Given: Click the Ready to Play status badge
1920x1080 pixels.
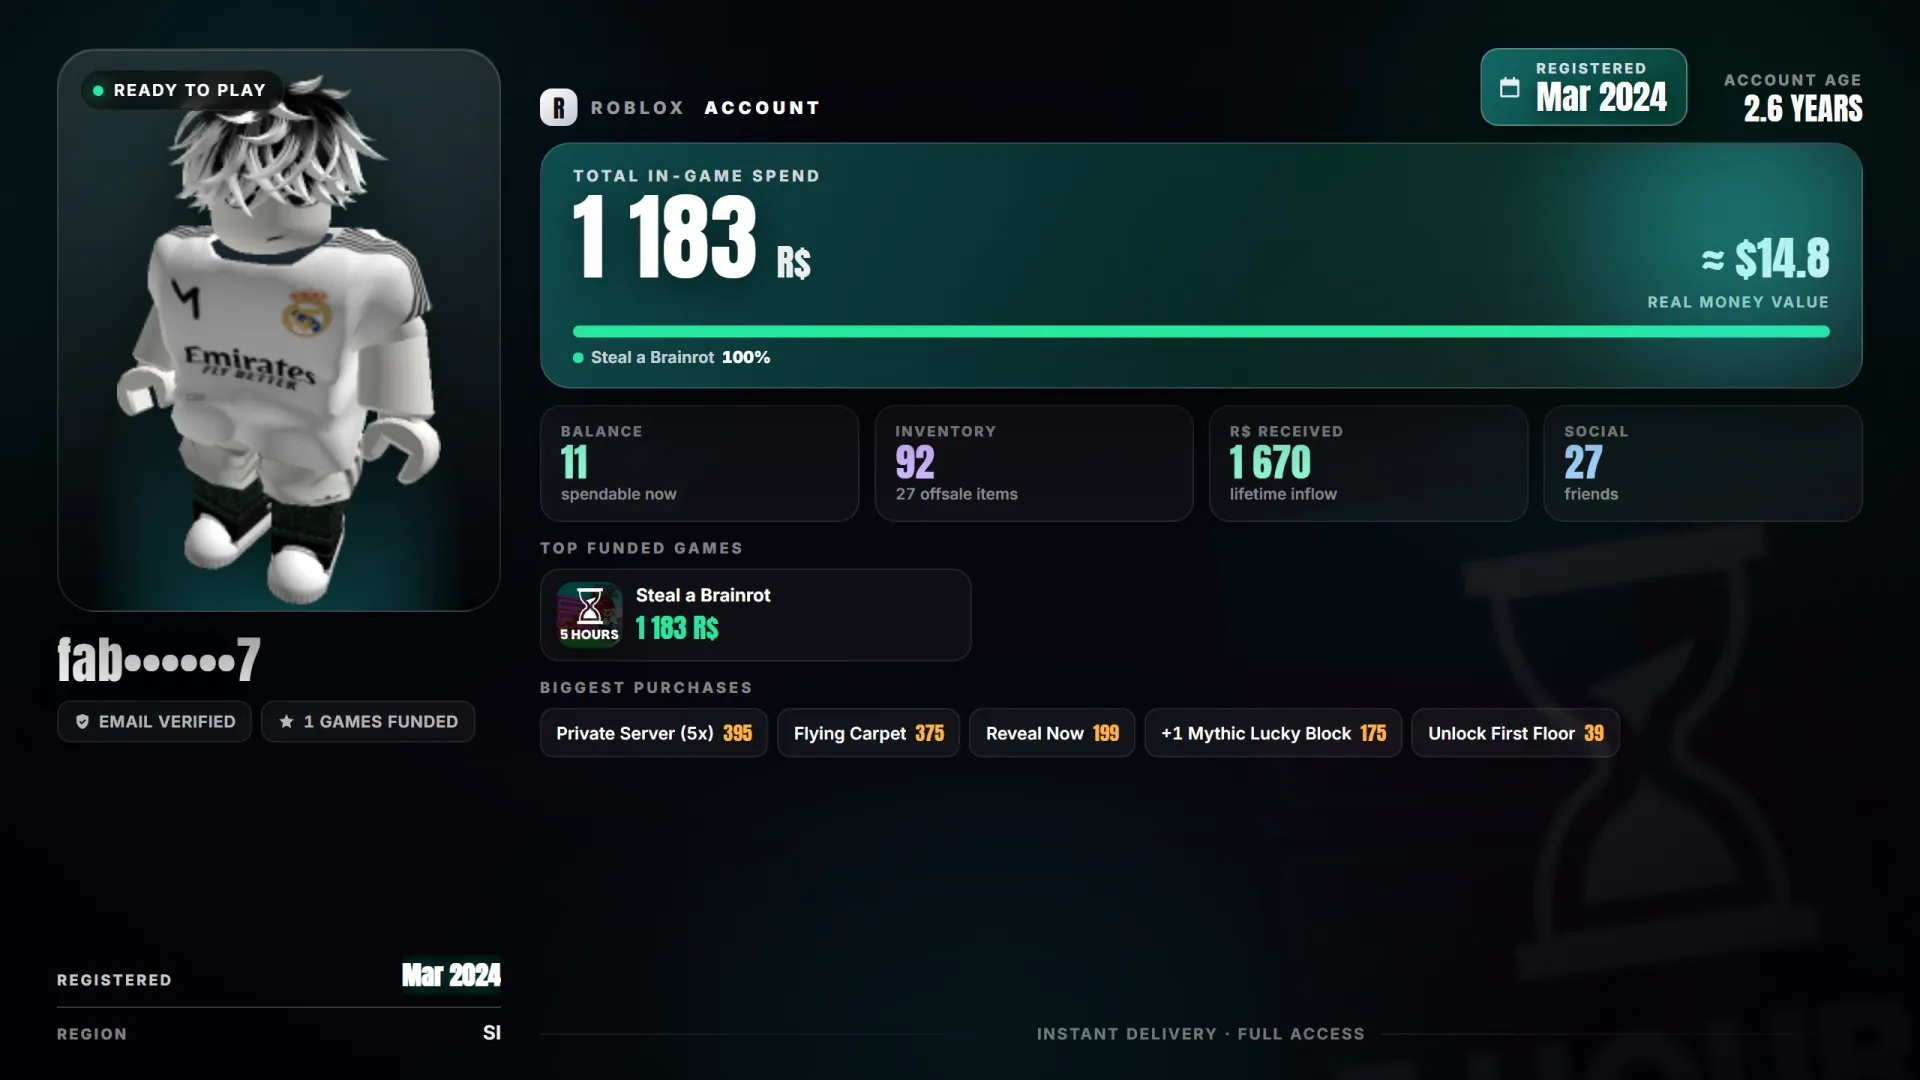Looking at the screenshot, I should 180,90.
